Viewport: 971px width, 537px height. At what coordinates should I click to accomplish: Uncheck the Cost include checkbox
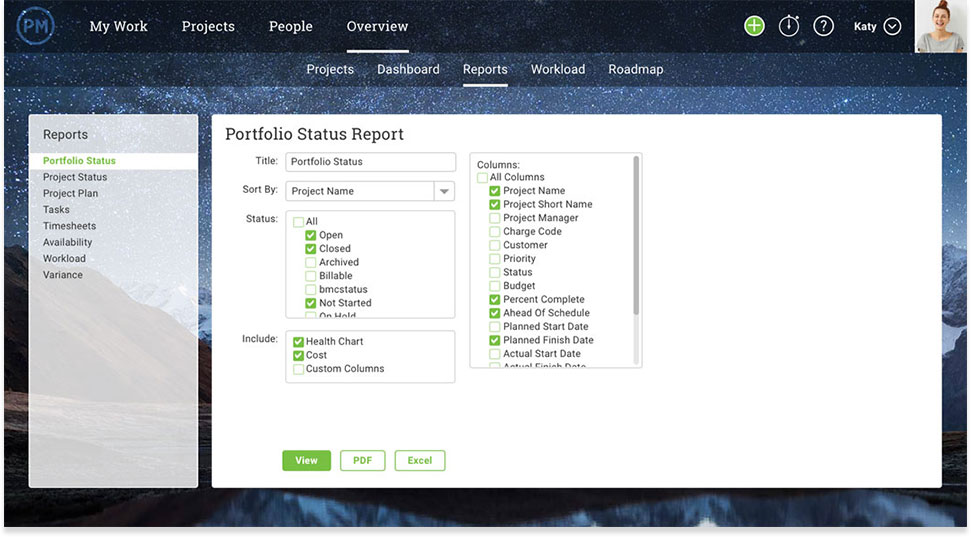coord(298,356)
